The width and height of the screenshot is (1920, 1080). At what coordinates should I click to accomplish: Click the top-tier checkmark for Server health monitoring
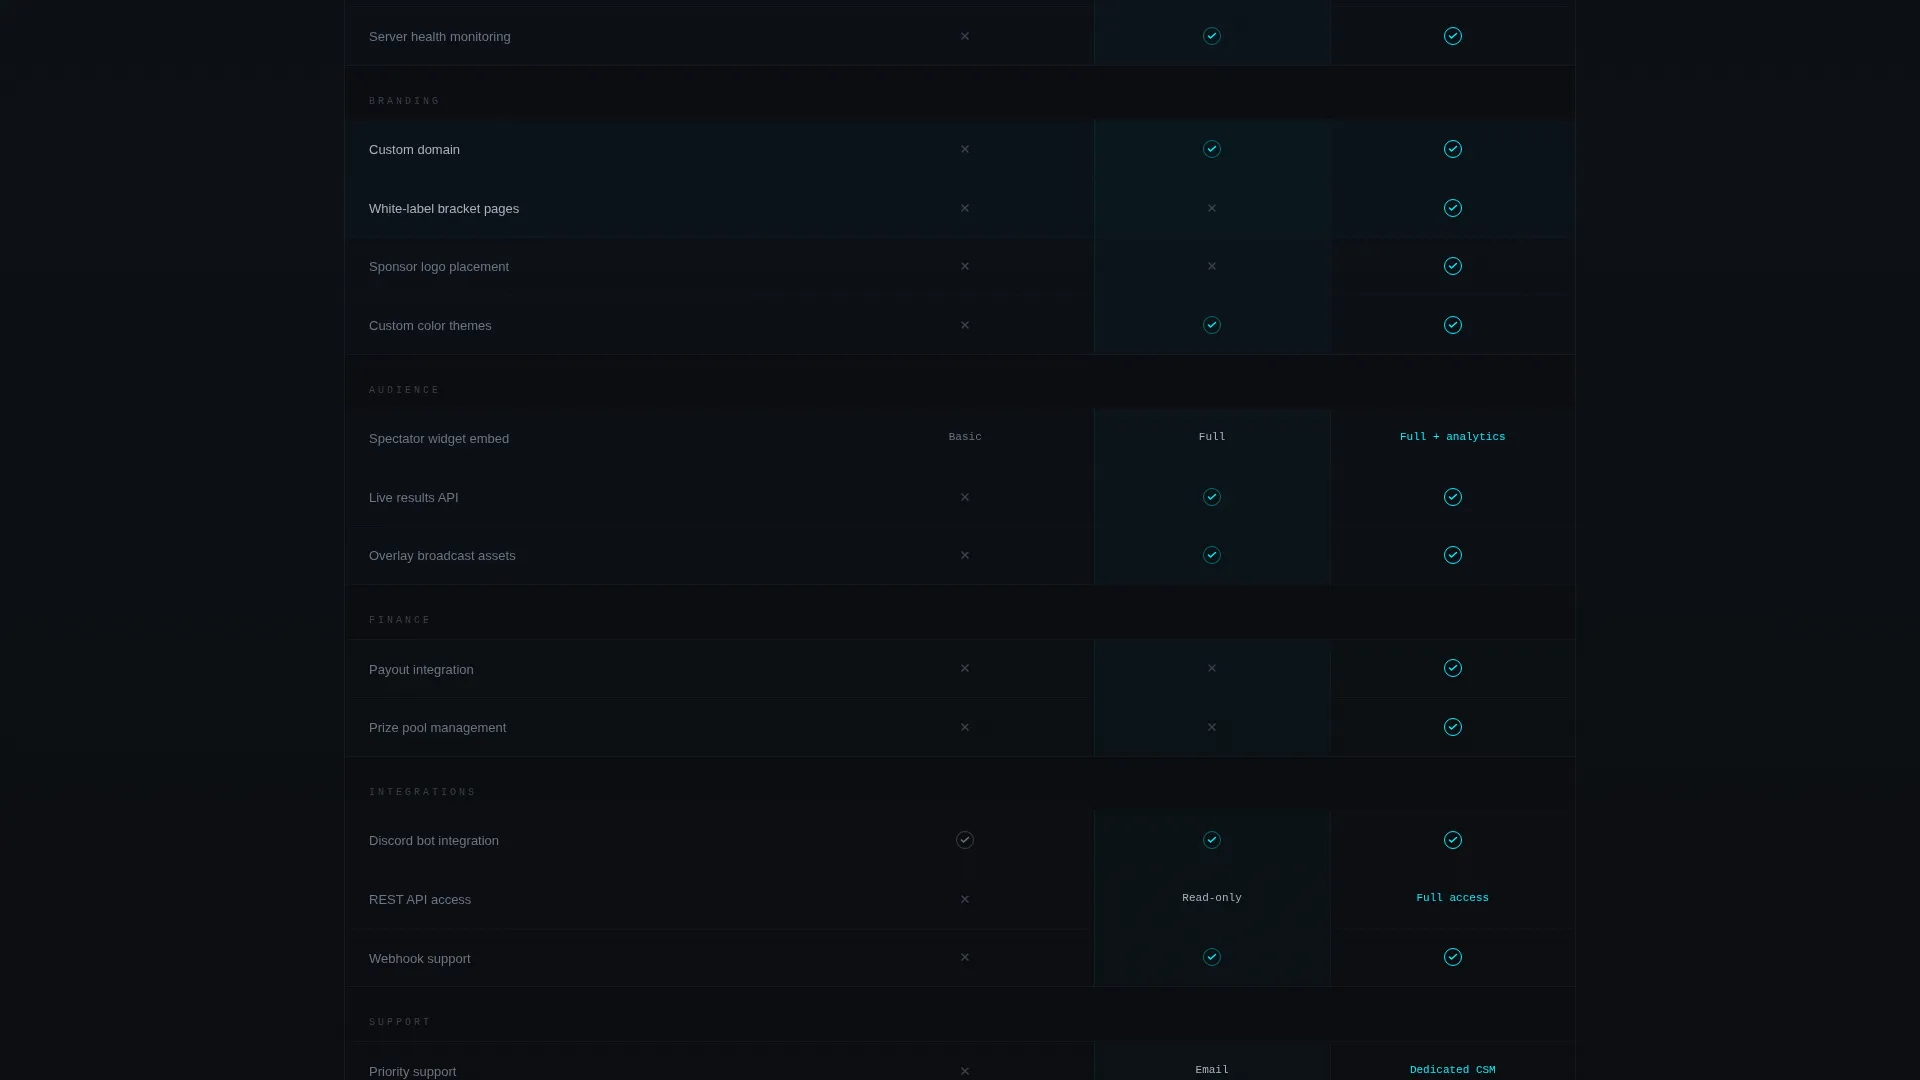[1453, 36]
